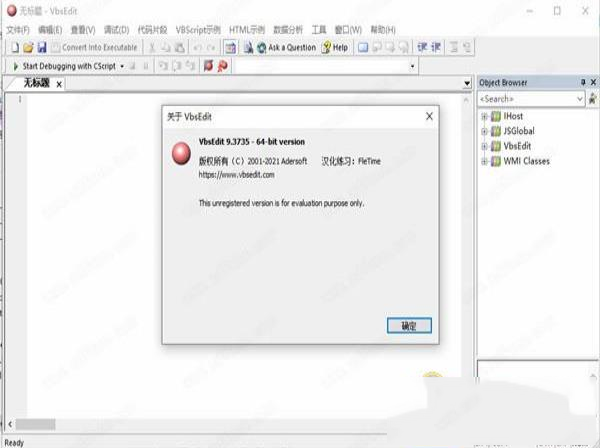Image resolution: width=600 pixels, height=448 pixels.
Task: Close the 关于 VbsEdit dialog
Action: pos(429,116)
